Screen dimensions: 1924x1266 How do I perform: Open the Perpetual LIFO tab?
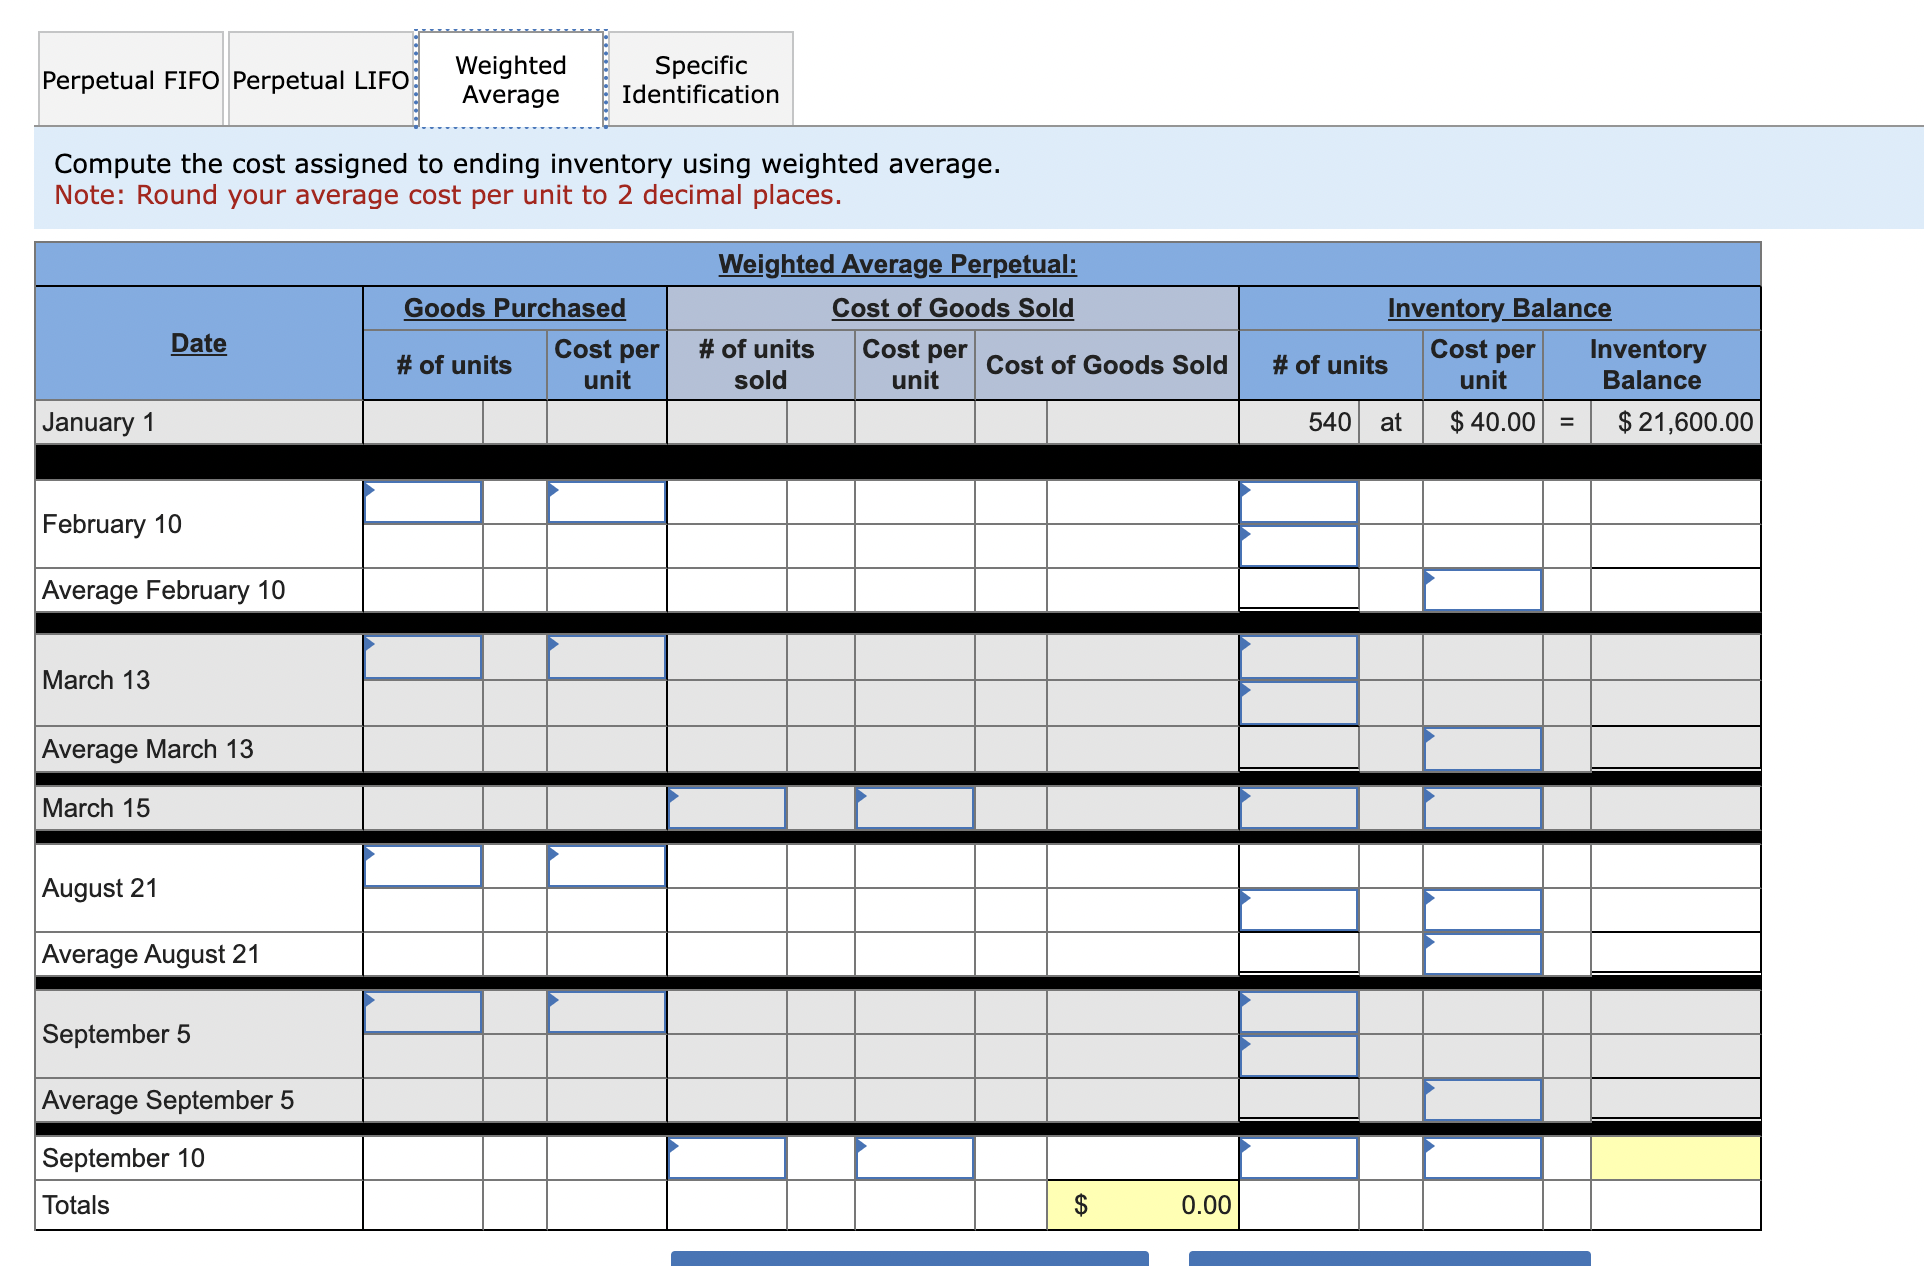(x=320, y=78)
